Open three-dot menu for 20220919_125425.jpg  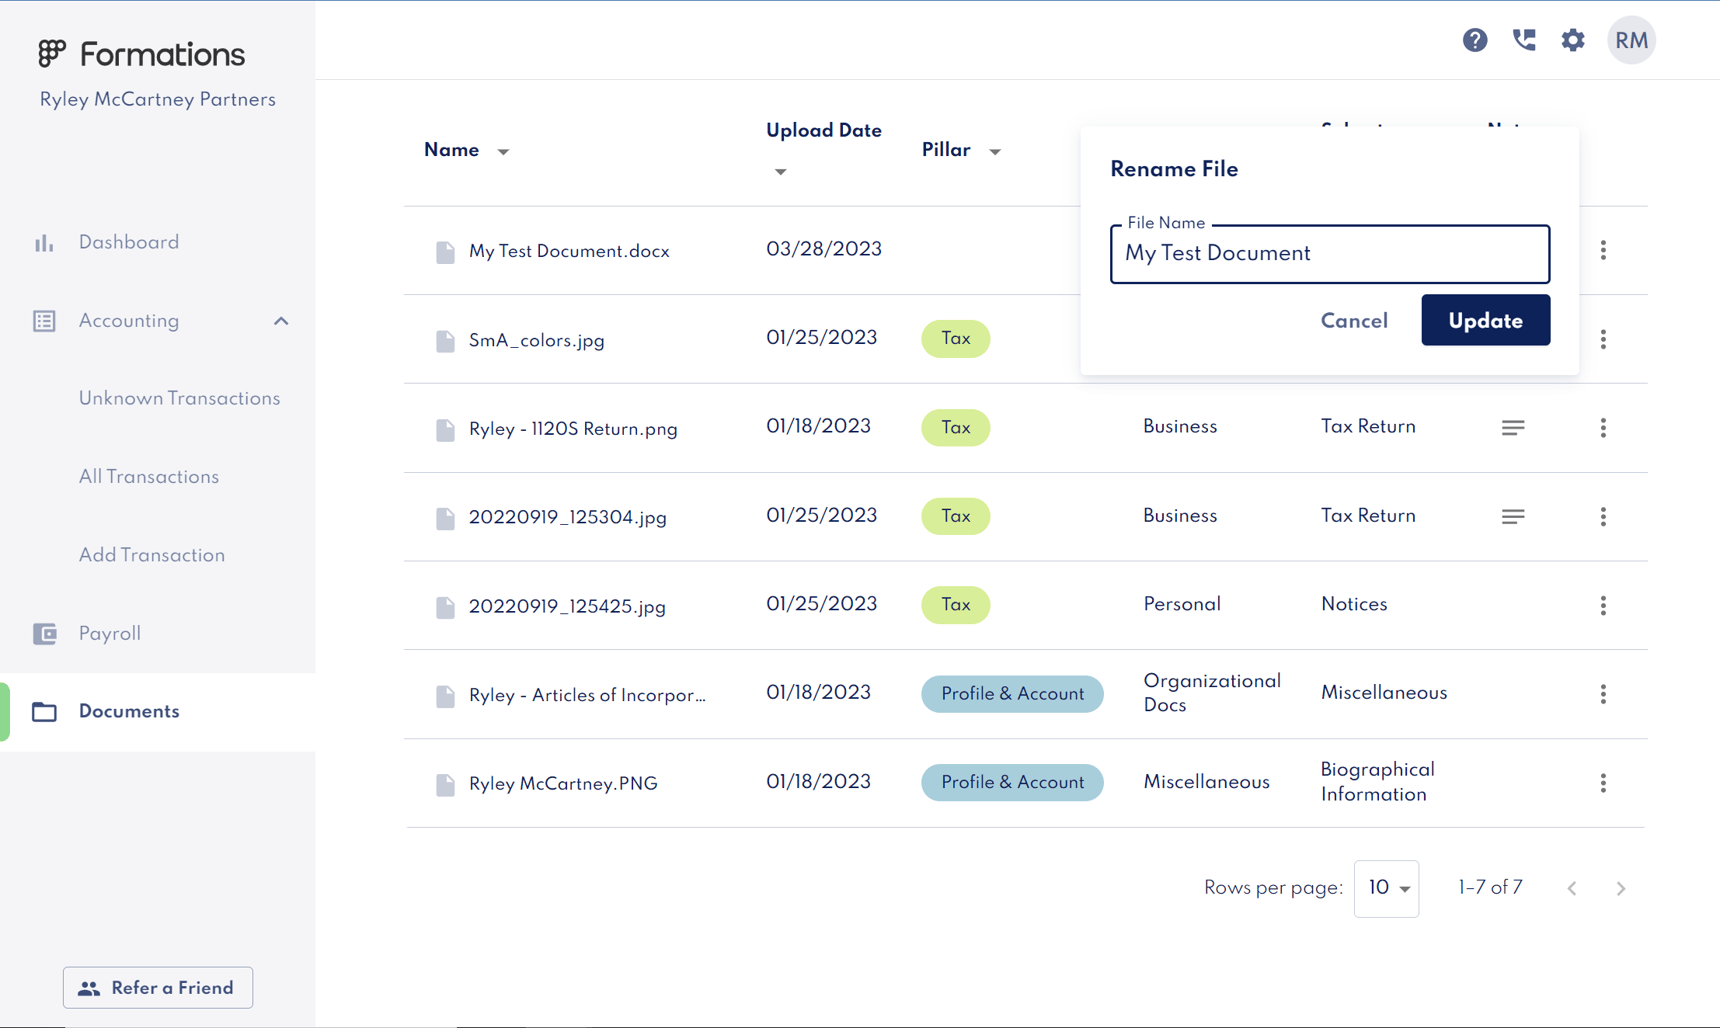(1602, 606)
